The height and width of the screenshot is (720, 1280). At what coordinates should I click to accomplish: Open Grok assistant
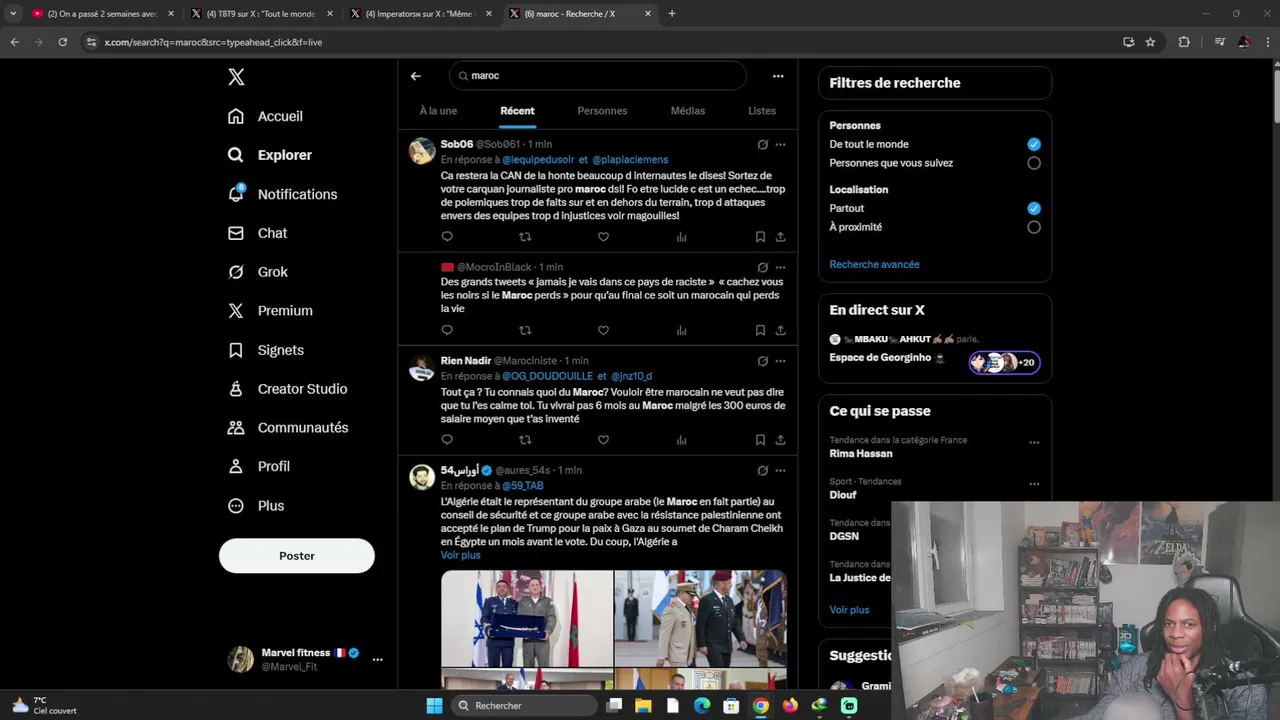257,272
